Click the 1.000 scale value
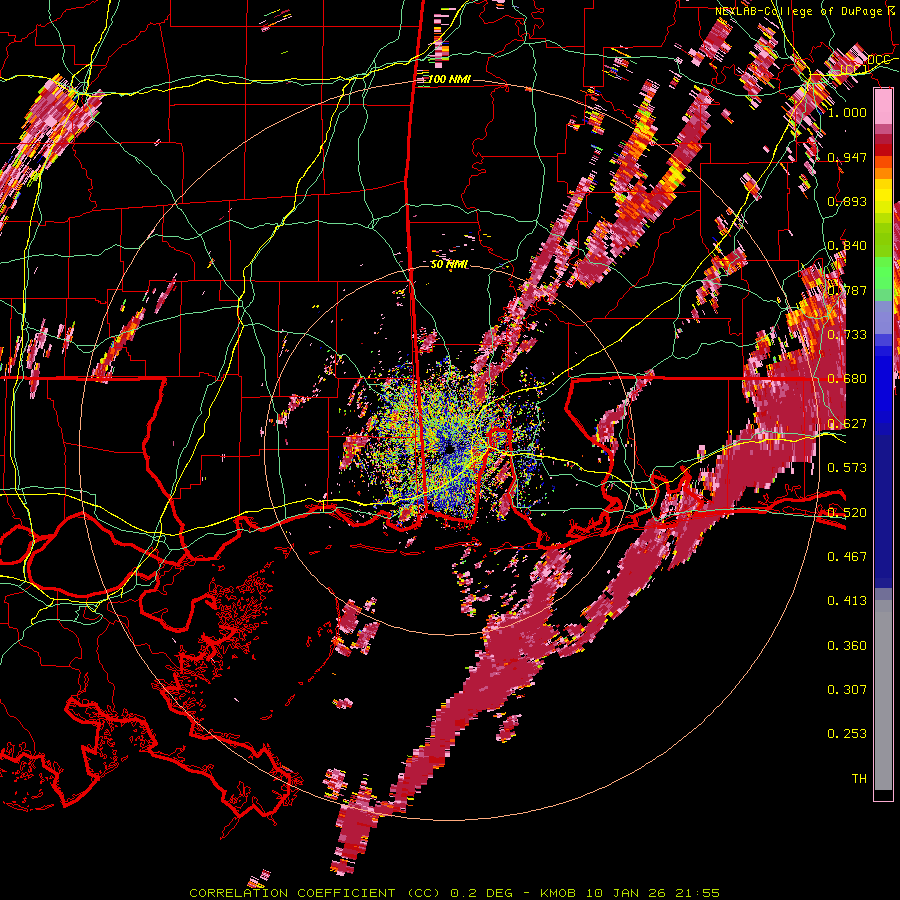The image size is (900, 900). tap(847, 112)
